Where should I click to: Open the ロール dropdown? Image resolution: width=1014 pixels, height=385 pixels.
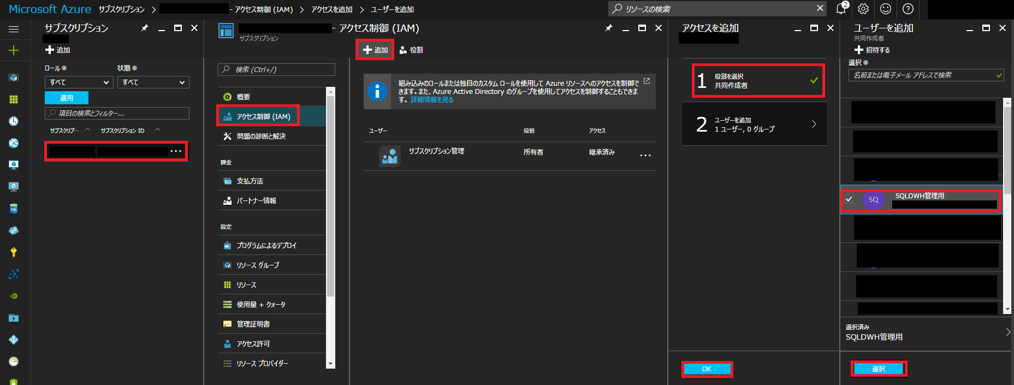point(79,82)
